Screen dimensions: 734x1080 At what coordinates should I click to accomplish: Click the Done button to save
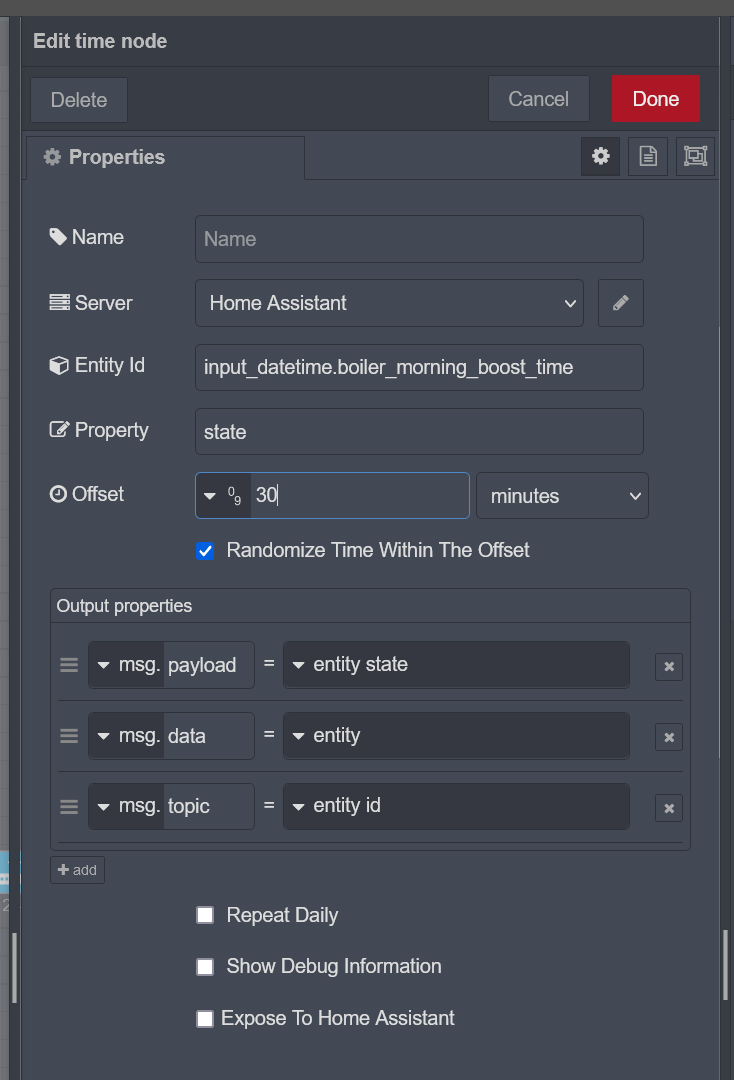pos(655,99)
